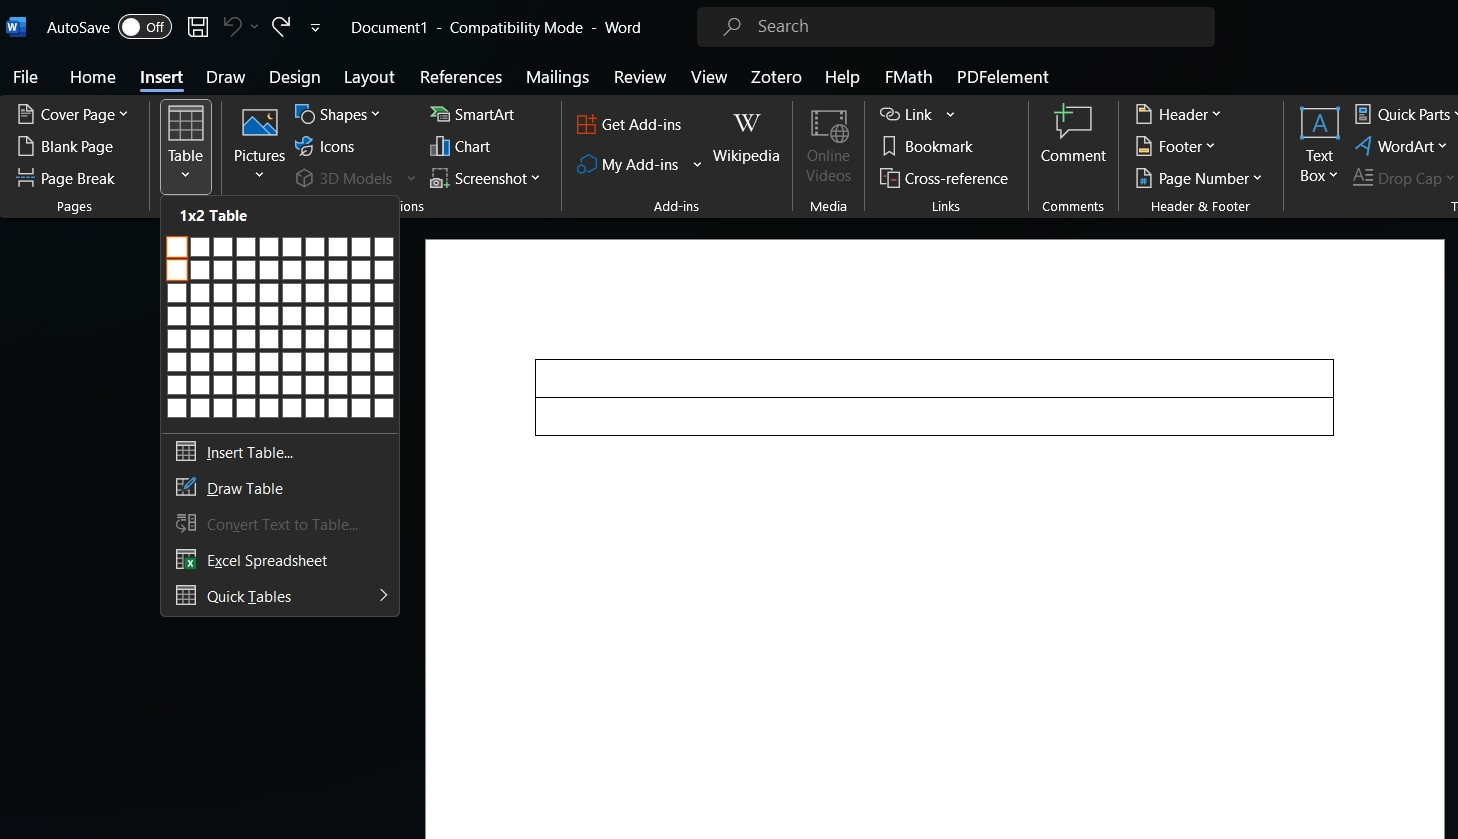Switch to the Layout tab
The width and height of the screenshot is (1458, 839).
point(368,77)
